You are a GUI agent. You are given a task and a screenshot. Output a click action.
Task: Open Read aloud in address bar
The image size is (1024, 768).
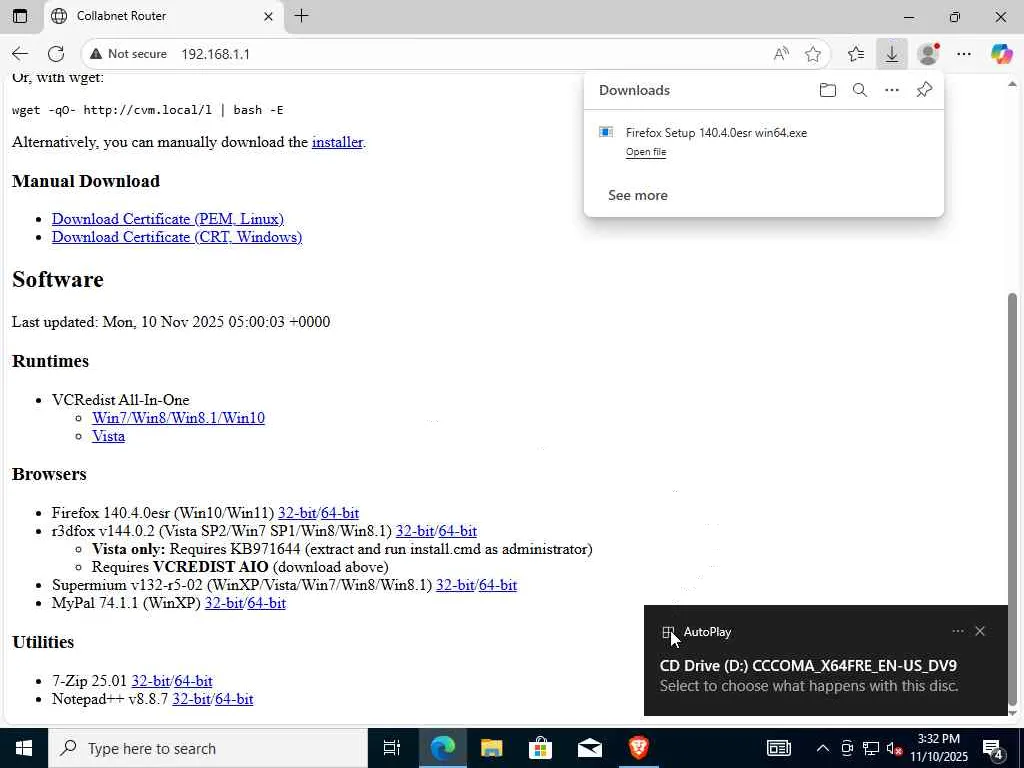781,54
